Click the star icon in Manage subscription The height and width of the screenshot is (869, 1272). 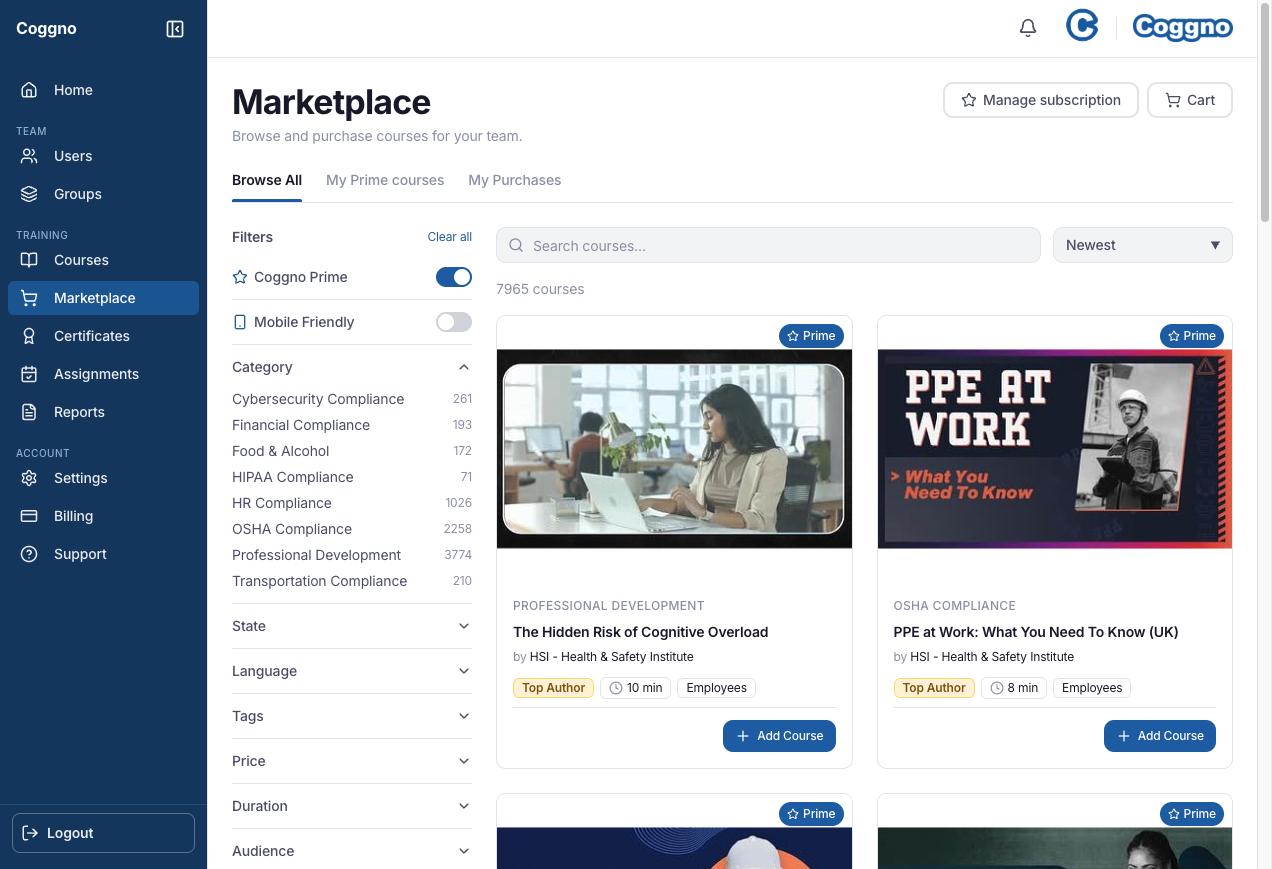coord(968,100)
